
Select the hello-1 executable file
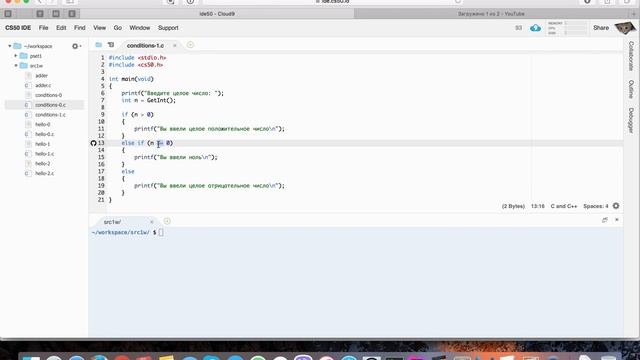(42, 144)
